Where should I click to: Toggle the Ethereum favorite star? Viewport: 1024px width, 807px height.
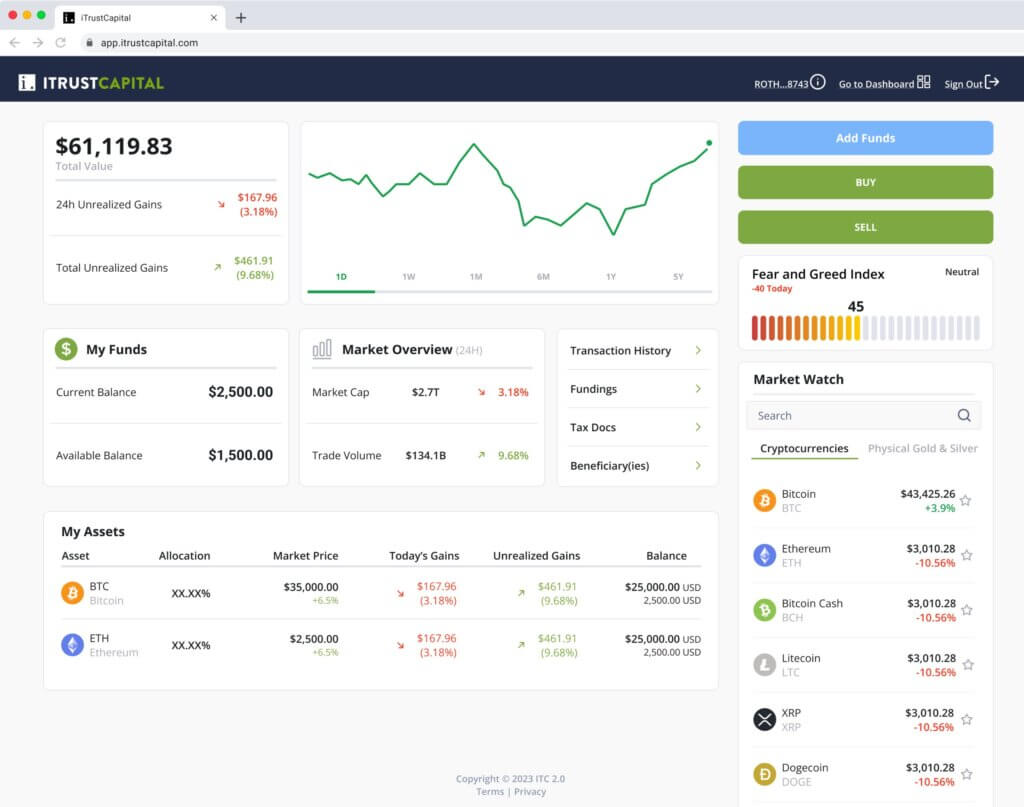click(x=966, y=554)
